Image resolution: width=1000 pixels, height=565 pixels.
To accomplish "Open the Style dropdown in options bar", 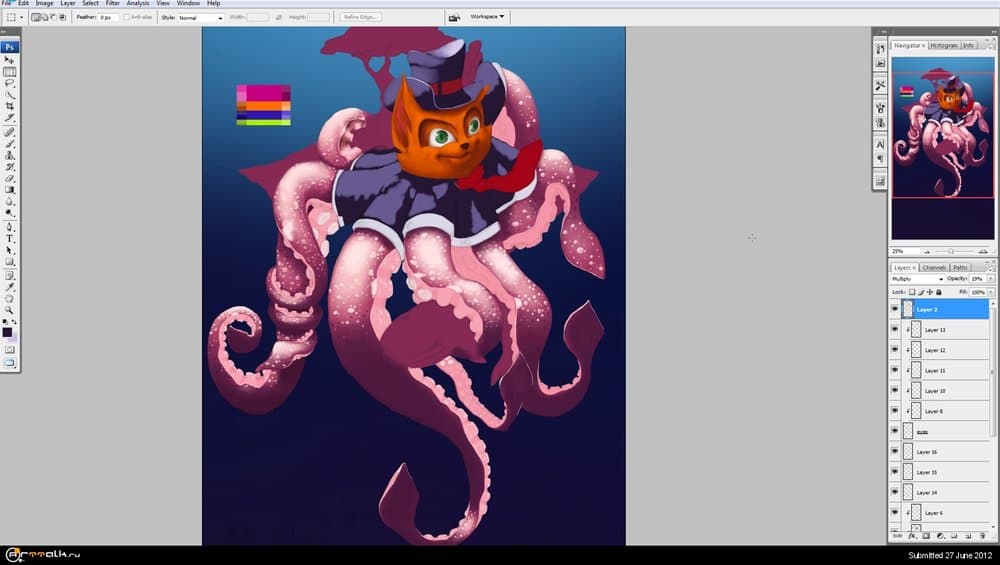I will pyautogui.click(x=200, y=17).
